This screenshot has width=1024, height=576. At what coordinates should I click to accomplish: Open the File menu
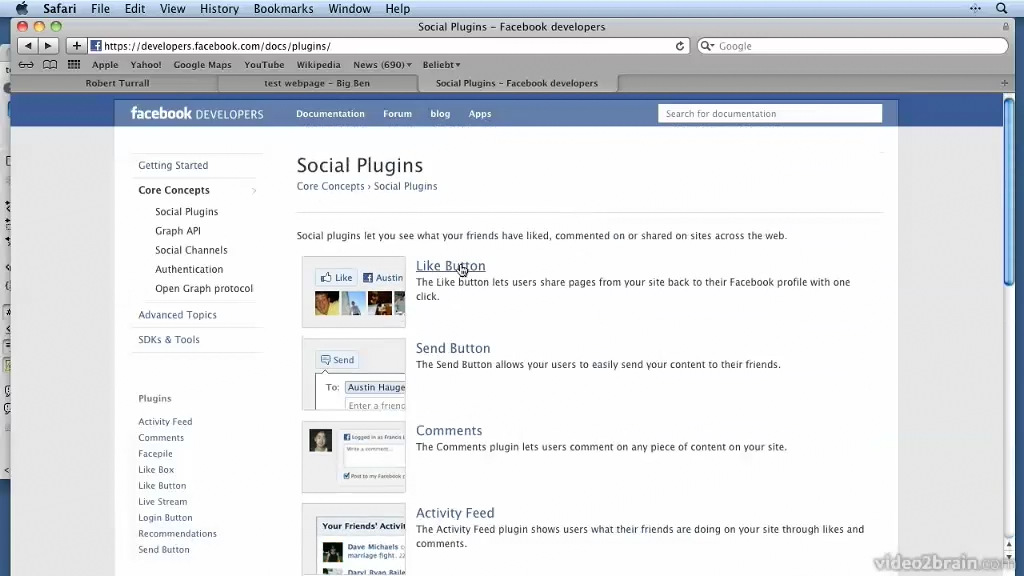[x=101, y=8]
